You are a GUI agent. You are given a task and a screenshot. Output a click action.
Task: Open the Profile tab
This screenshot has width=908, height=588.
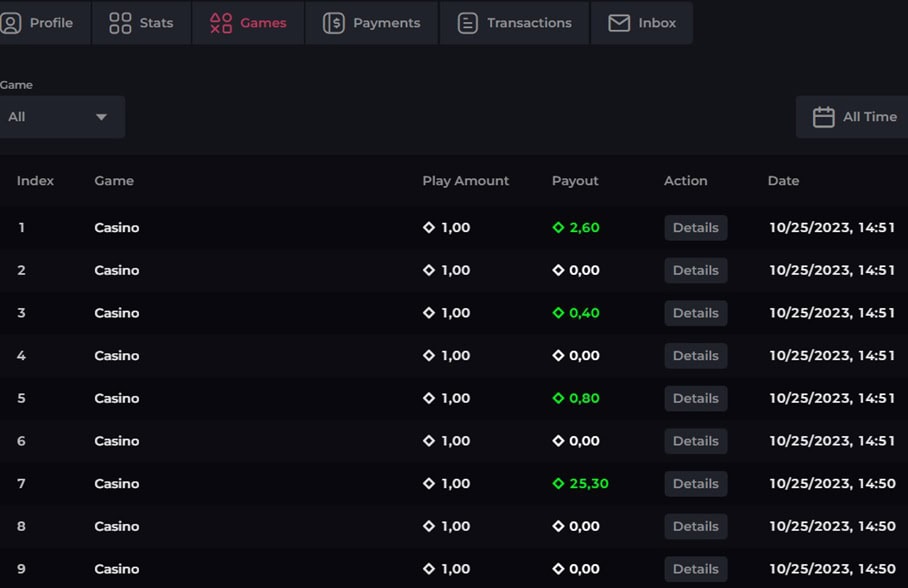click(x=44, y=23)
